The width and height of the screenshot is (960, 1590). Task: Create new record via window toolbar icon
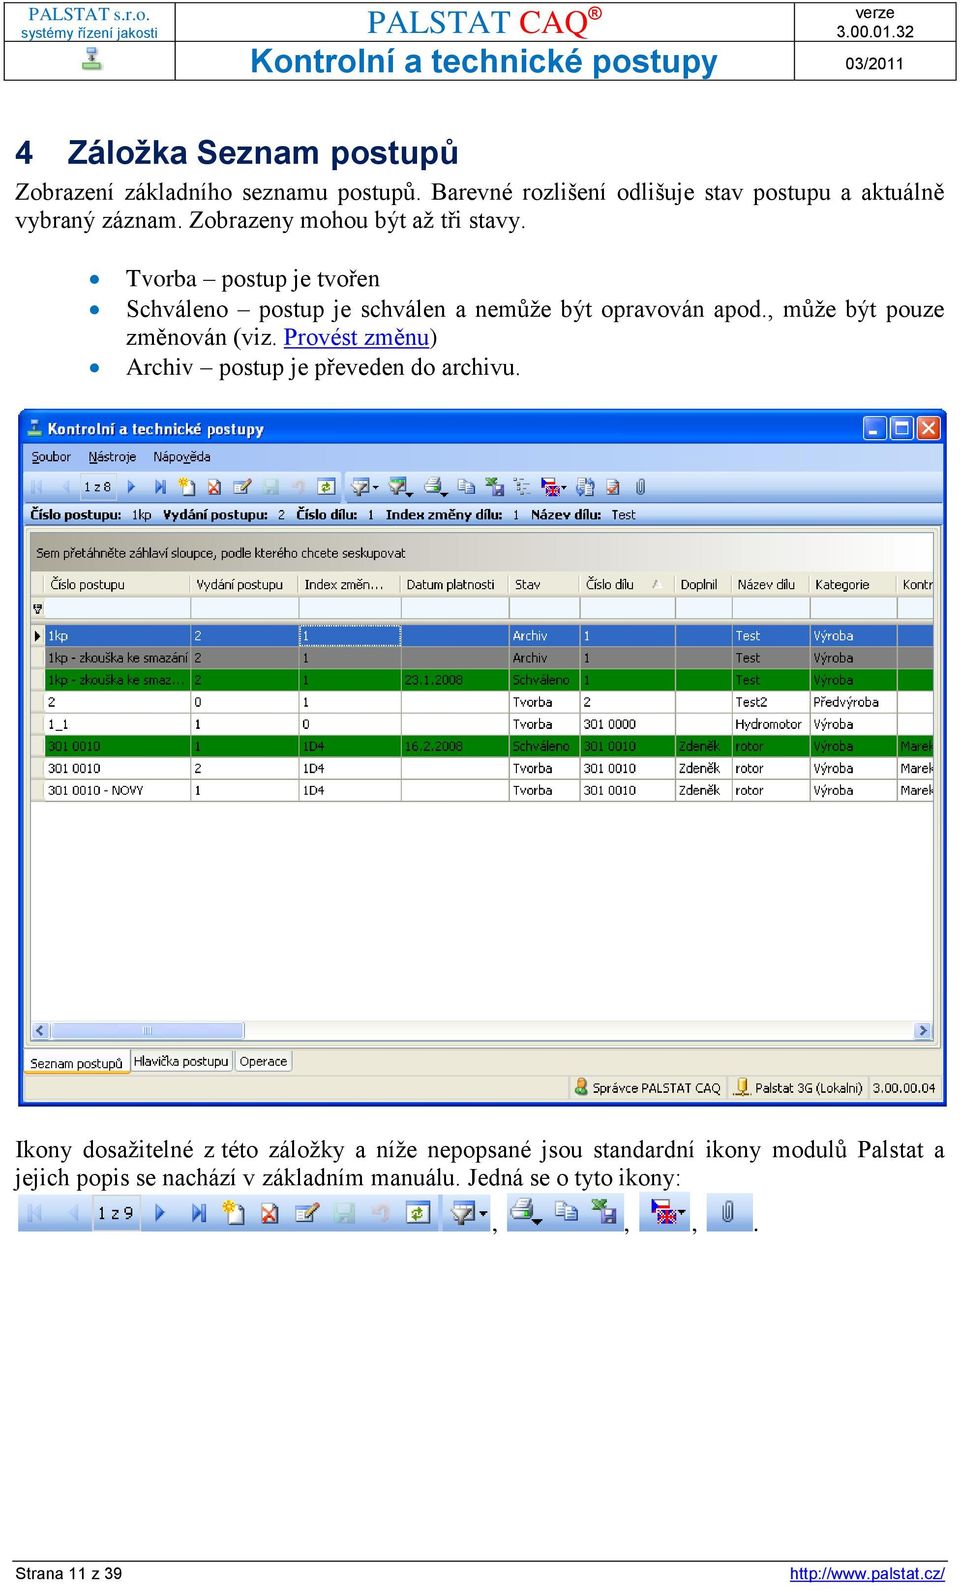[186, 486]
